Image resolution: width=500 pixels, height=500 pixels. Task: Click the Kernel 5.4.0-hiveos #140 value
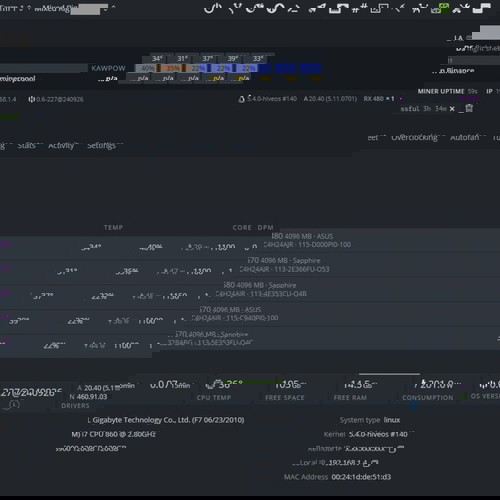pos(378,434)
